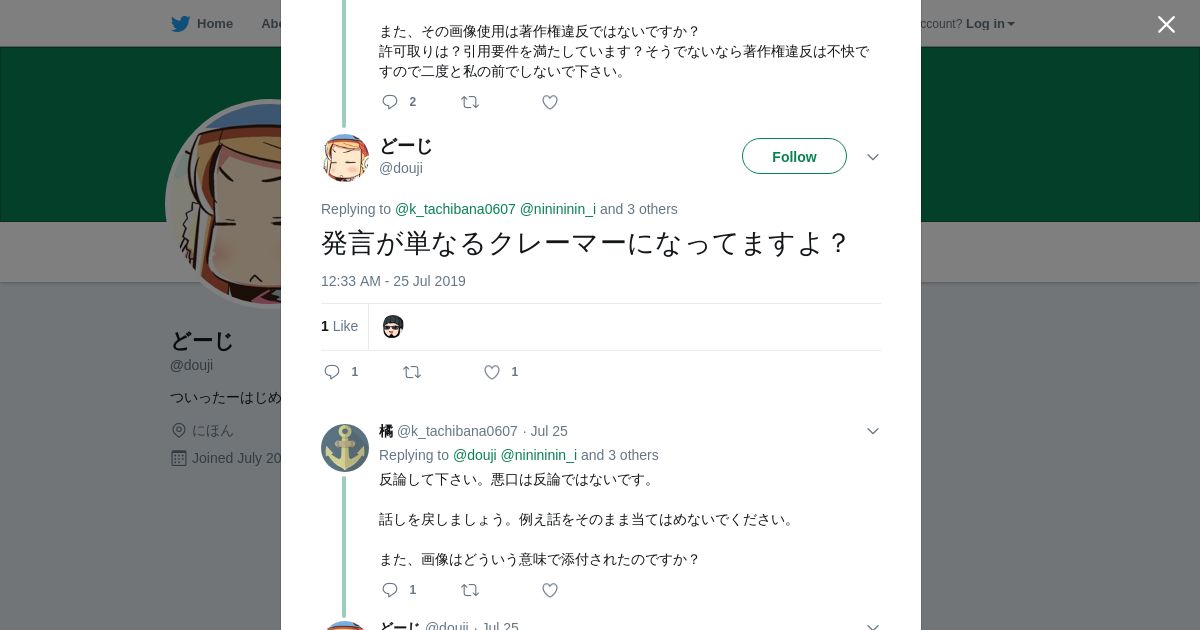Follow the douji account

[x=794, y=157]
